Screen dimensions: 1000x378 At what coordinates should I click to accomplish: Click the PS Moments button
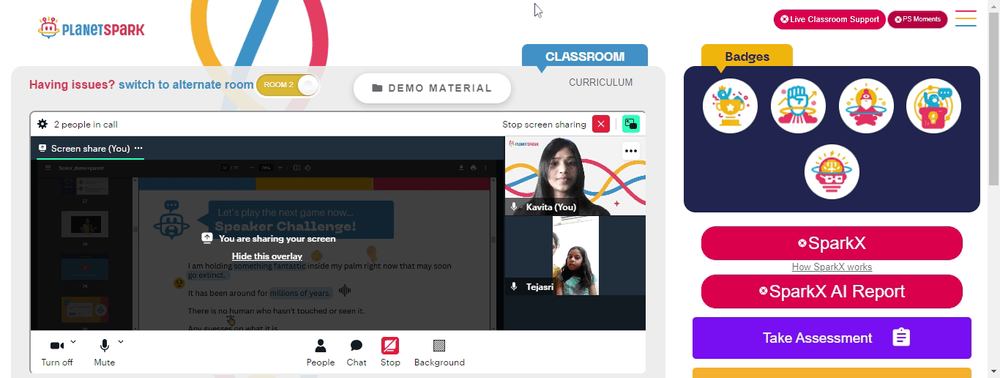click(918, 19)
